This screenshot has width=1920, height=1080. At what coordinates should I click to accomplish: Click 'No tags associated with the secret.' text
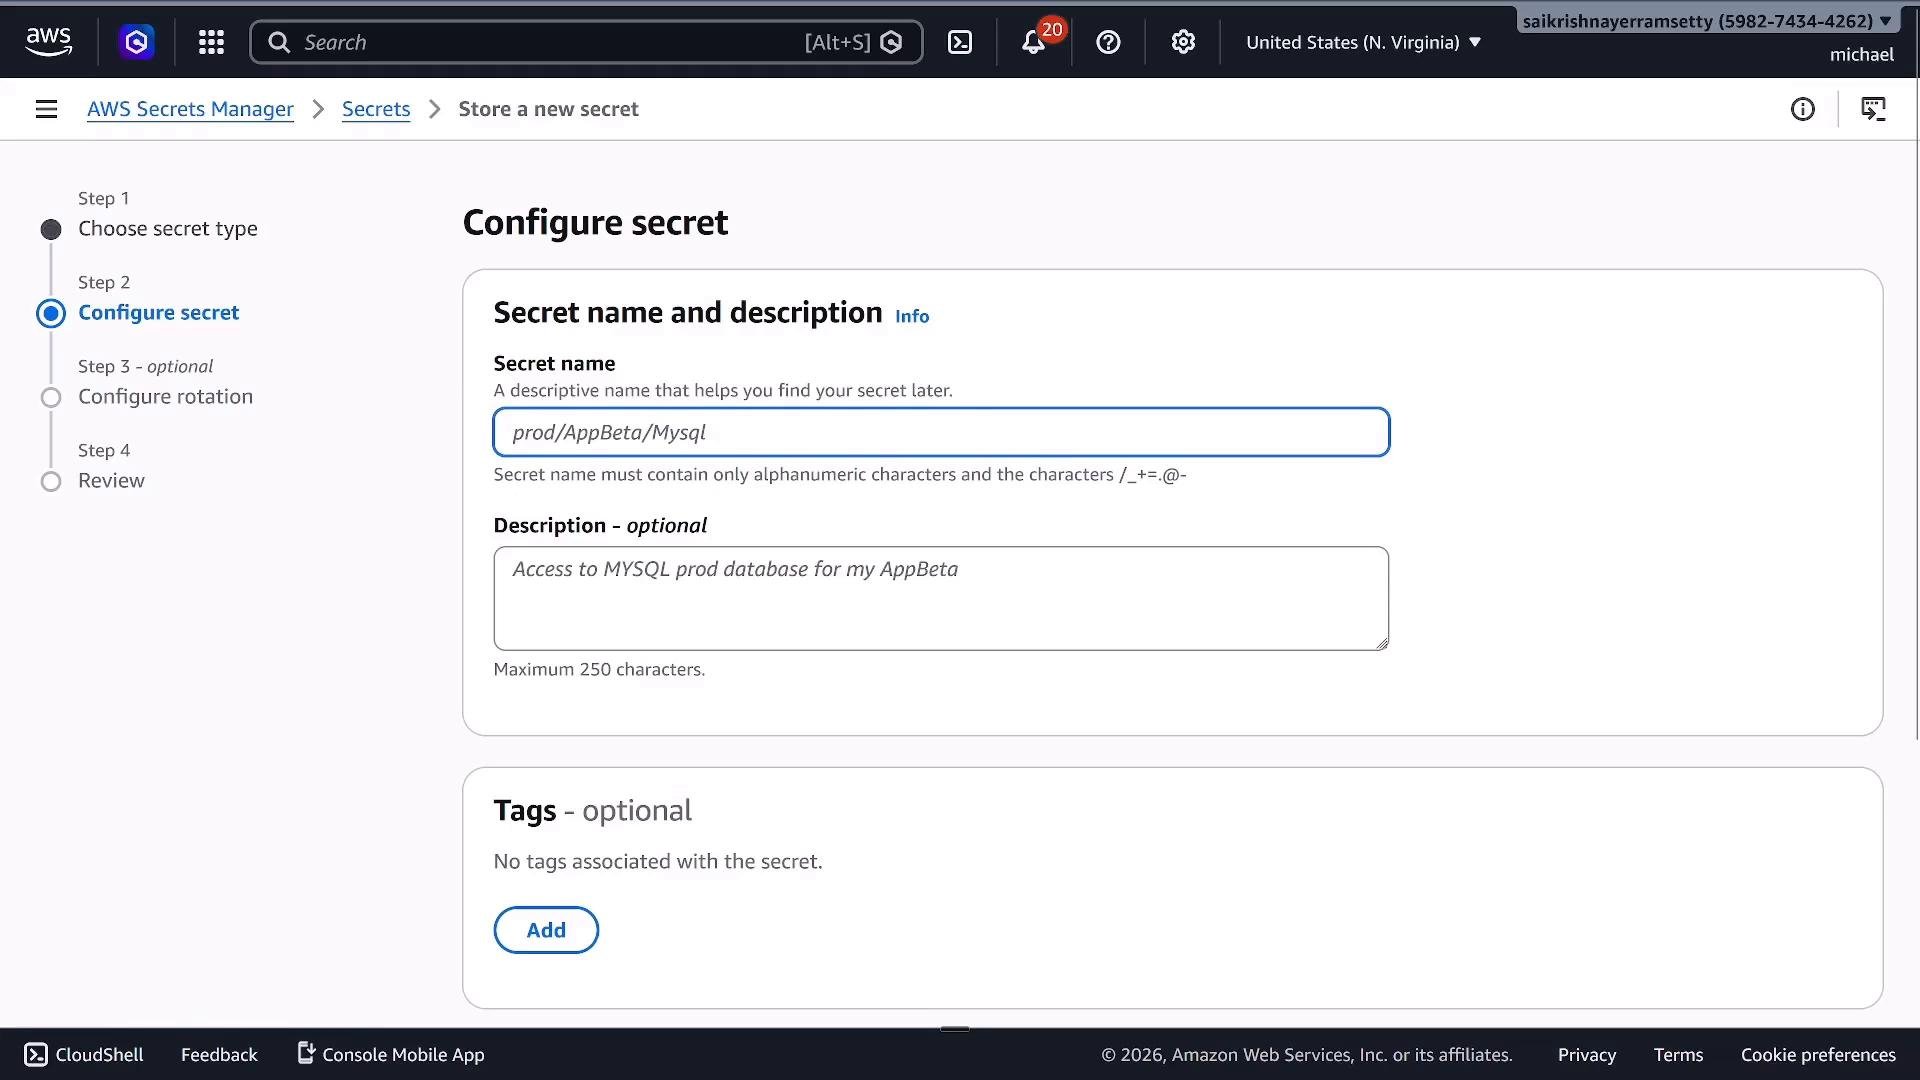click(x=657, y=862)
